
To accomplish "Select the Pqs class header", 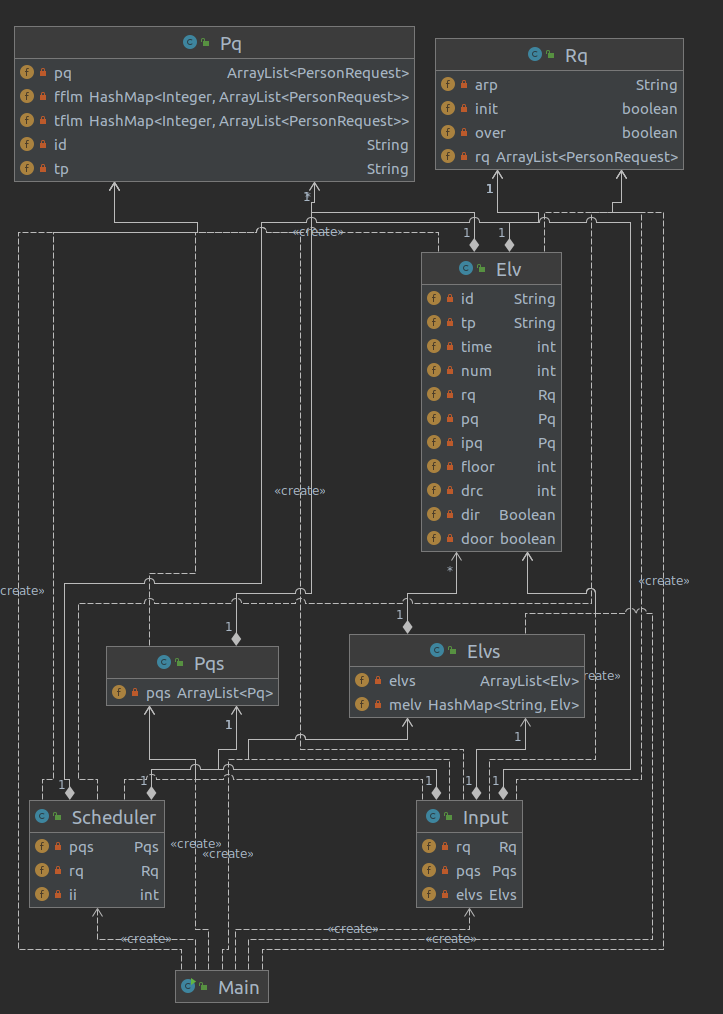I will (192, 663).
